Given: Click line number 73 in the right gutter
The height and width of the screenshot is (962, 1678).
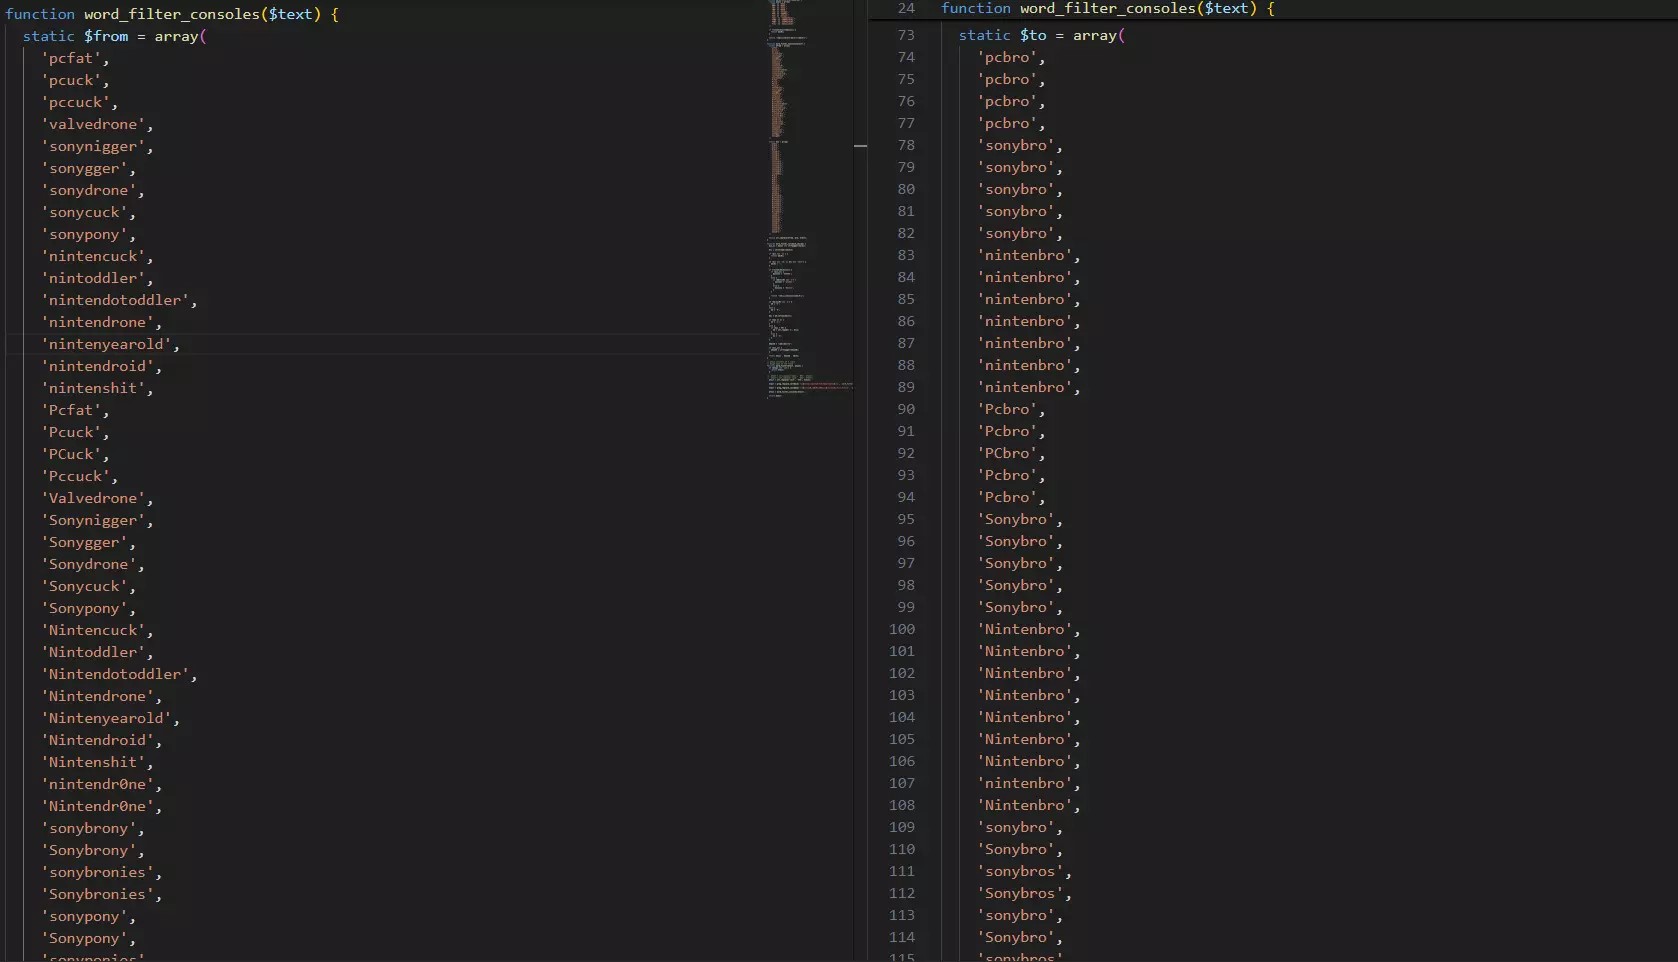Looking at the screenshot, I should click(x=905, y=35).
